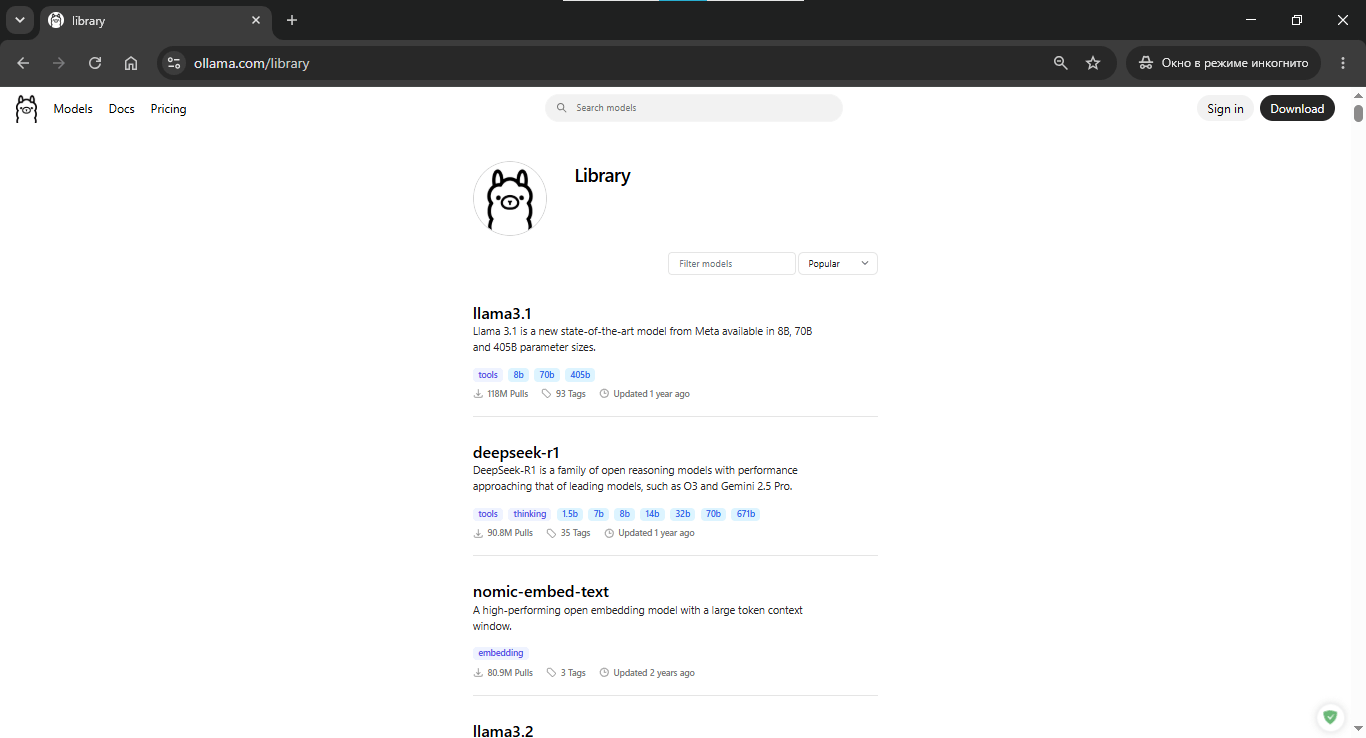1366x738 pixels.
Task: Click 90.8M Pulls text for deepseek-r1
Action: [510, 533]
